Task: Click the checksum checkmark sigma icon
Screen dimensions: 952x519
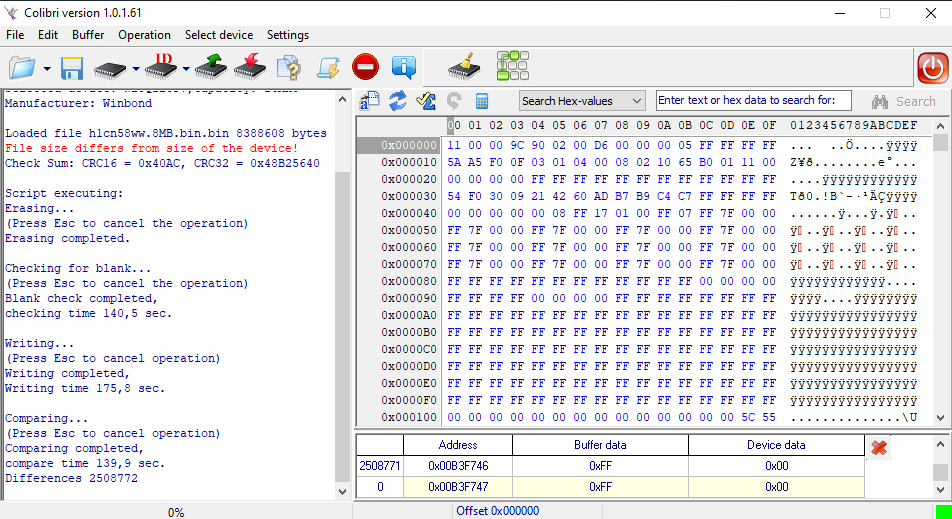Action: pyautogui.click(x=426, y=101)
